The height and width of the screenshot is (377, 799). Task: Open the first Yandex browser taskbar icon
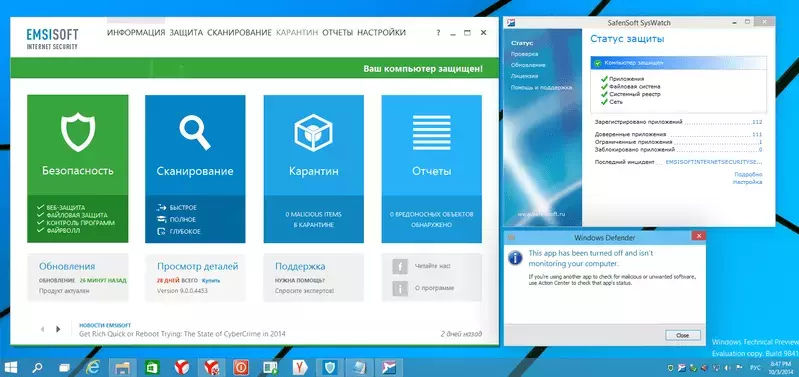[x=181, y=367]
